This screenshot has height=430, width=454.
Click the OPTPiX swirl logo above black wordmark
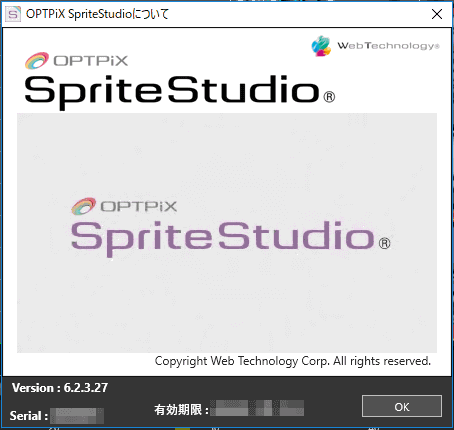pyautogui.click(x=37, y=61)
